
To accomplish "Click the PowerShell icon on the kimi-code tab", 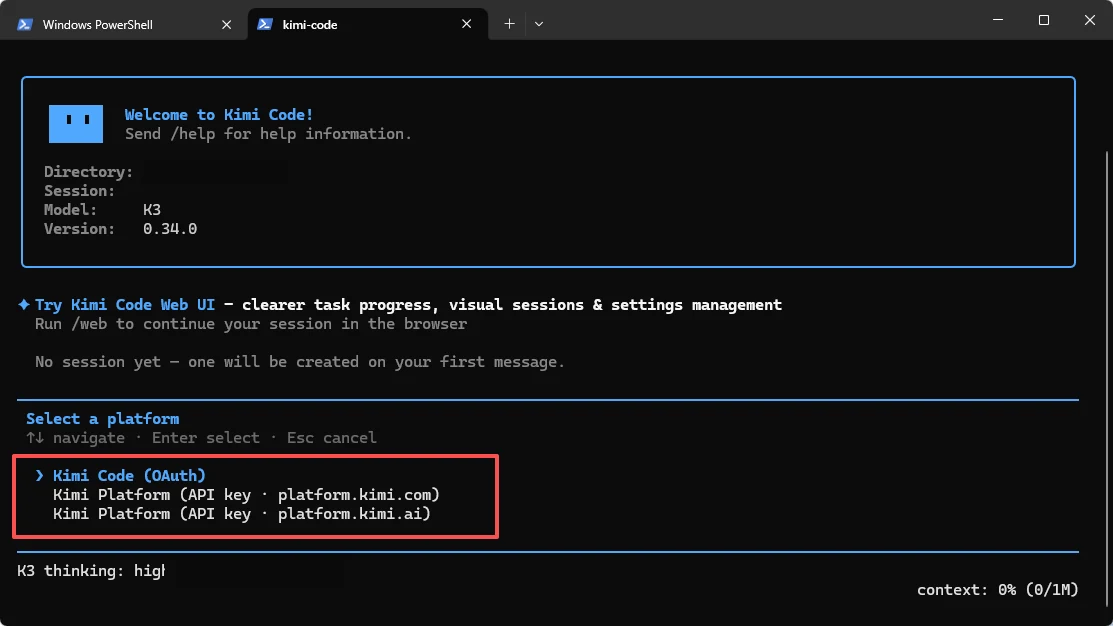I will coord(265,24).
